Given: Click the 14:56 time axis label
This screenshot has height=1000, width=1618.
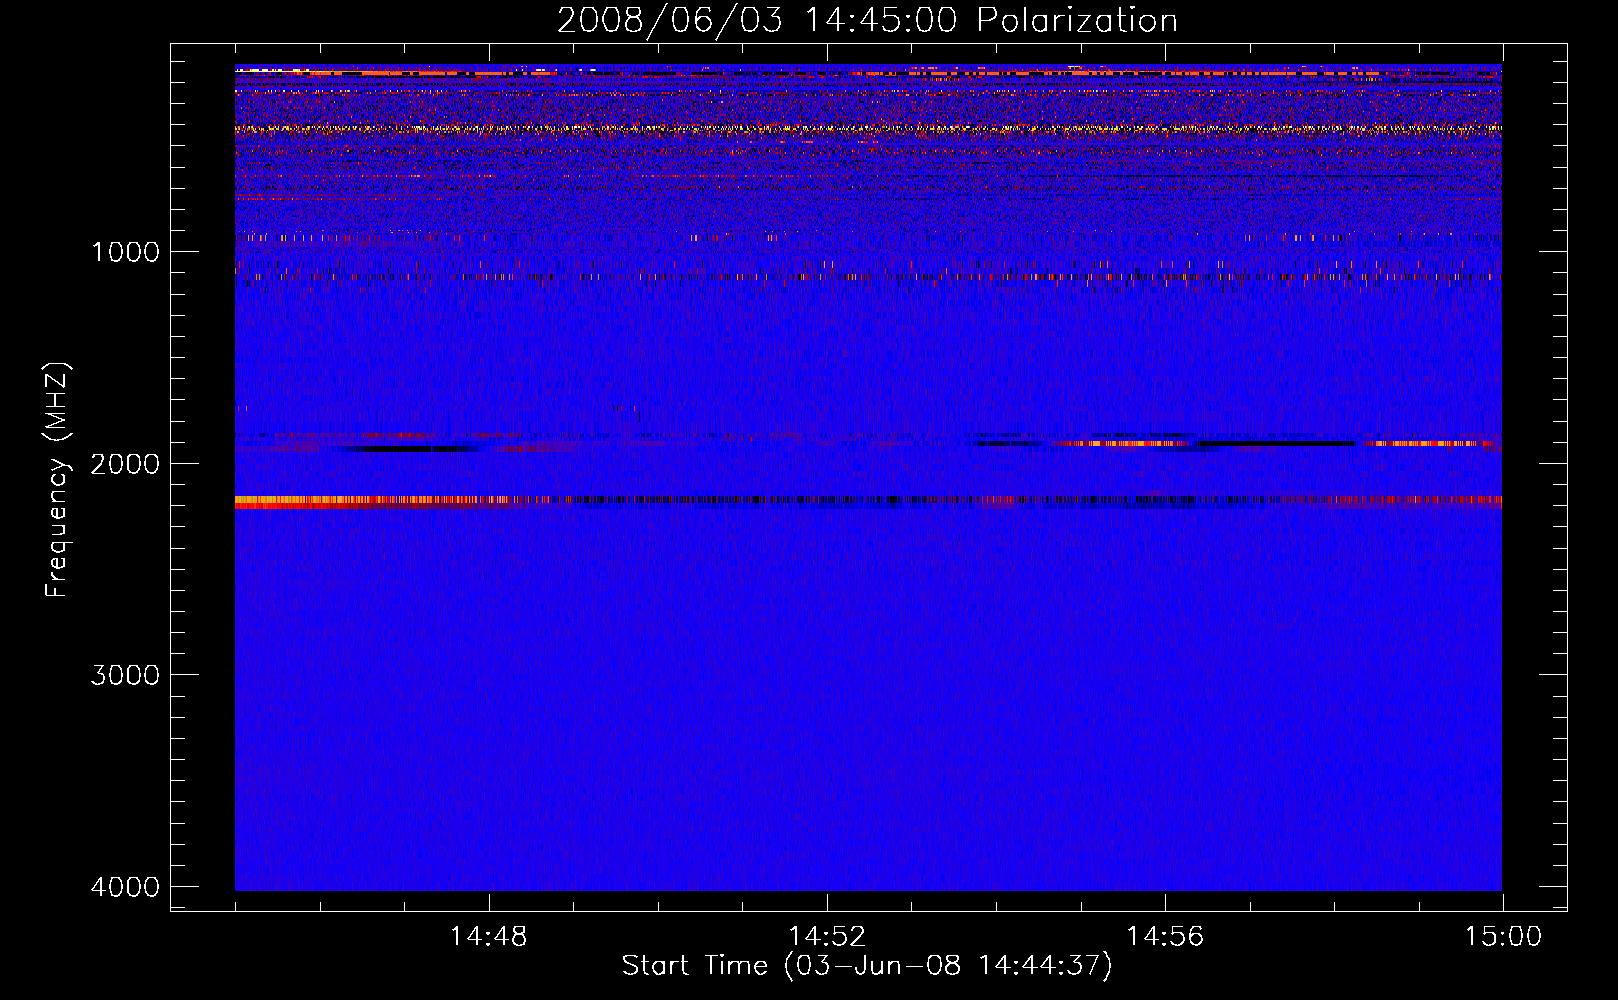Looking at the screenshot, I should (1165, 937).
